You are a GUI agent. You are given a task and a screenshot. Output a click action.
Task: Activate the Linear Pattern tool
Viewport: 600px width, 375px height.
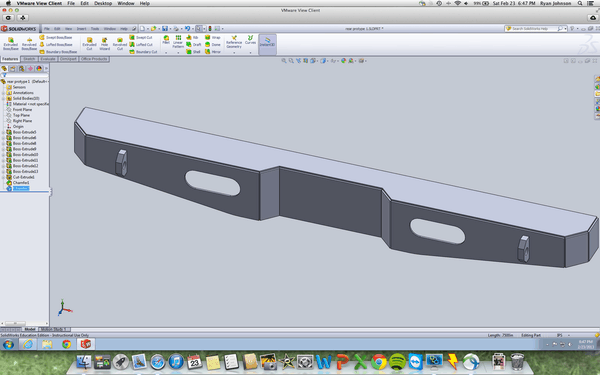tap(178, 42)
